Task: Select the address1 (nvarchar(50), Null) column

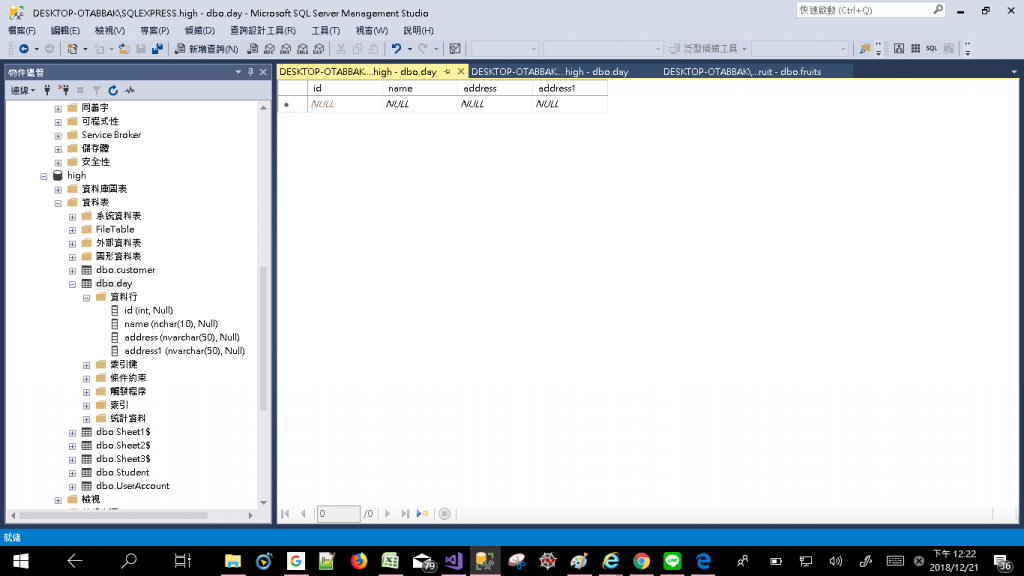Action: click(x=185, y=351)
